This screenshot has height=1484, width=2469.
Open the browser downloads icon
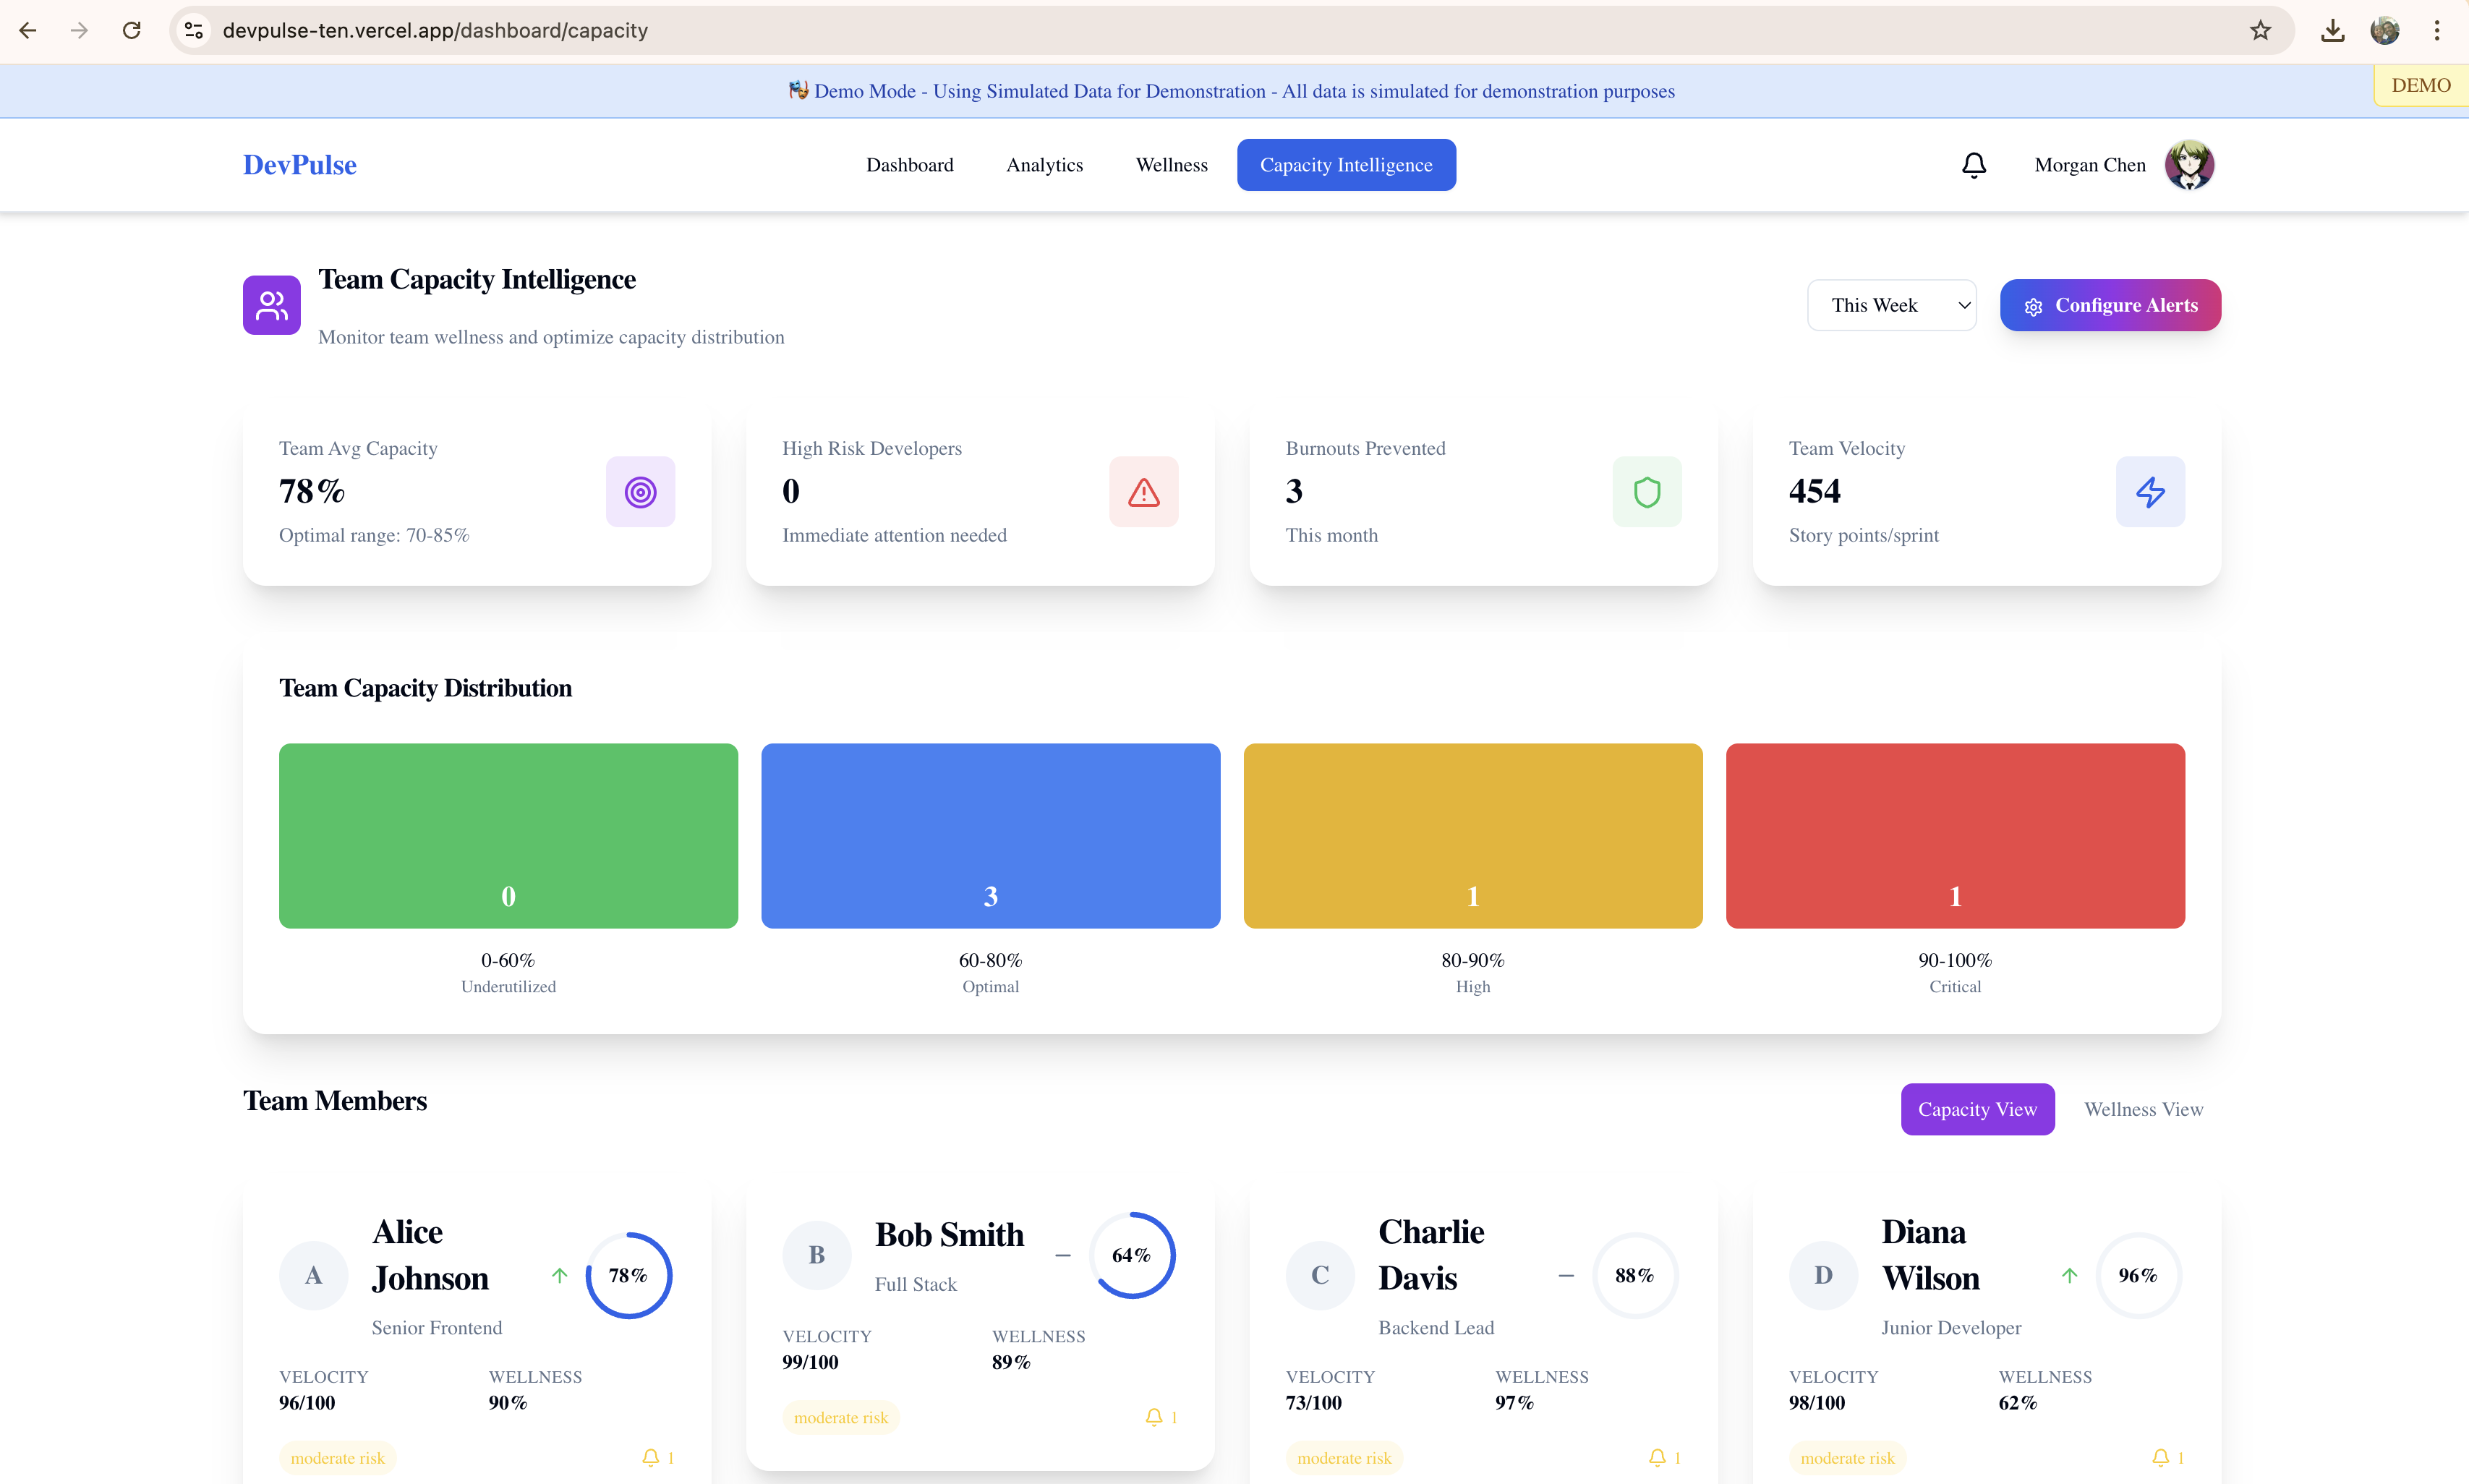click(x=2332, y=31)
